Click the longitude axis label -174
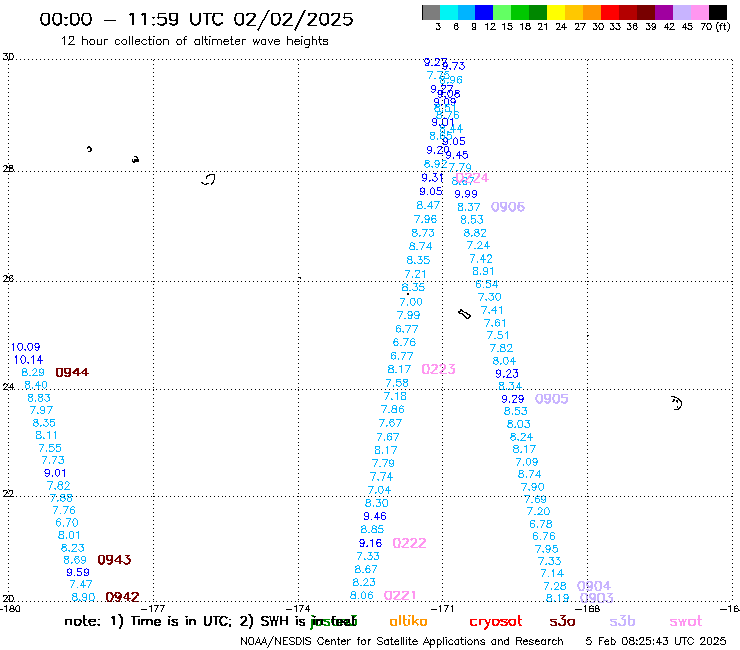 (x=298, y=608)
